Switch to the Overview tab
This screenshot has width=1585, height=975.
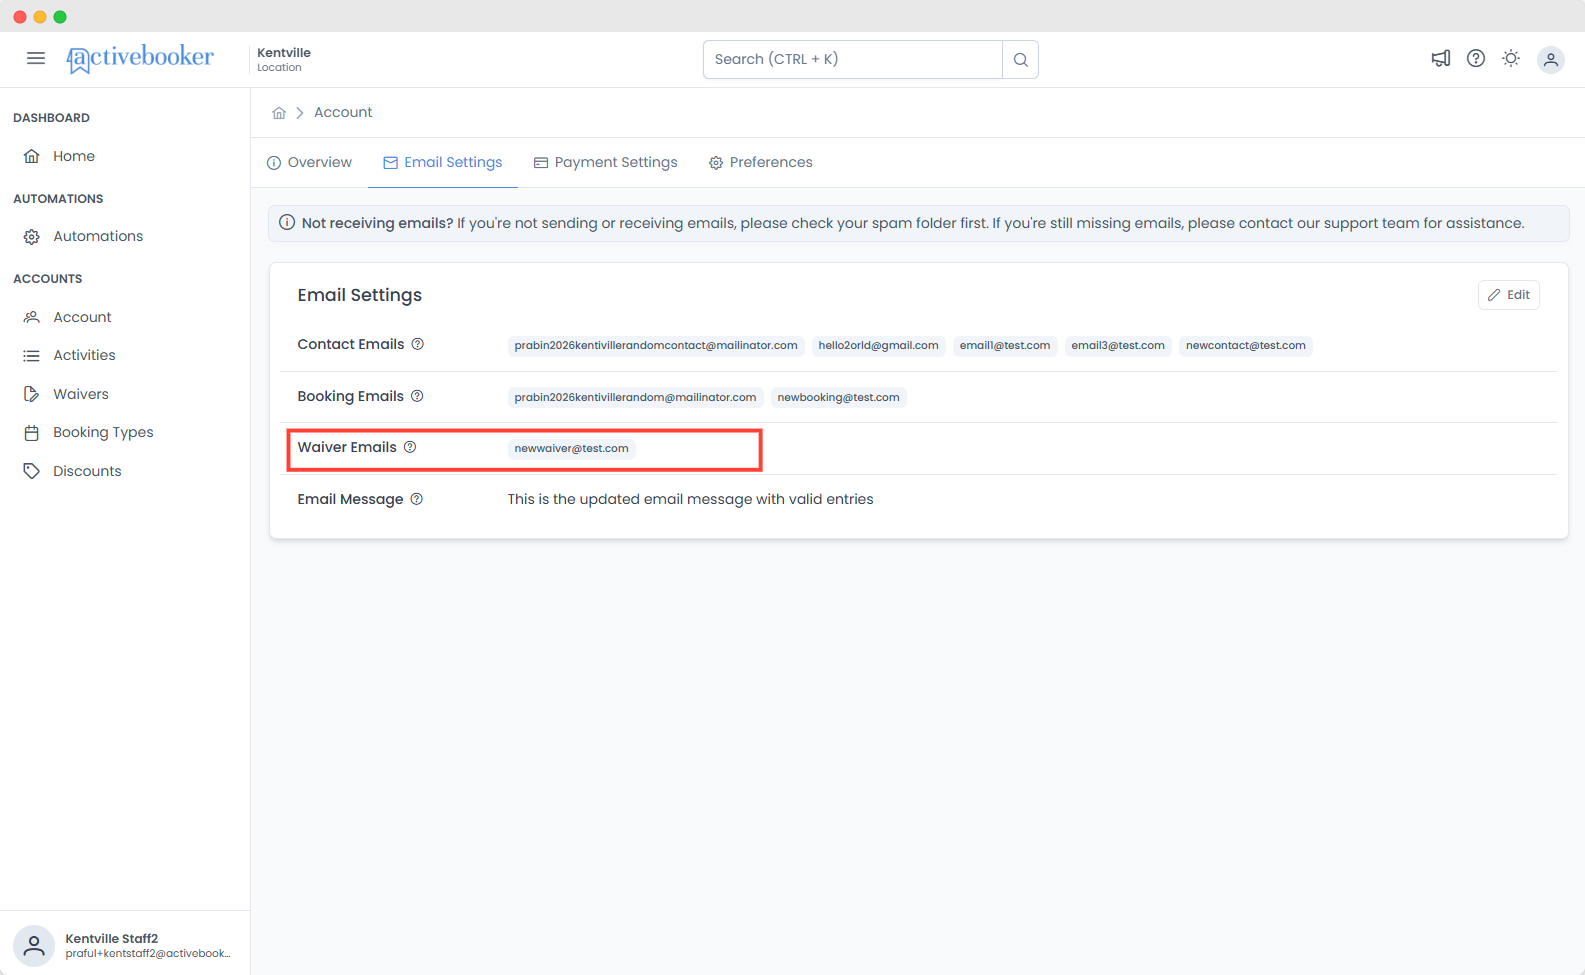(309, 162)
